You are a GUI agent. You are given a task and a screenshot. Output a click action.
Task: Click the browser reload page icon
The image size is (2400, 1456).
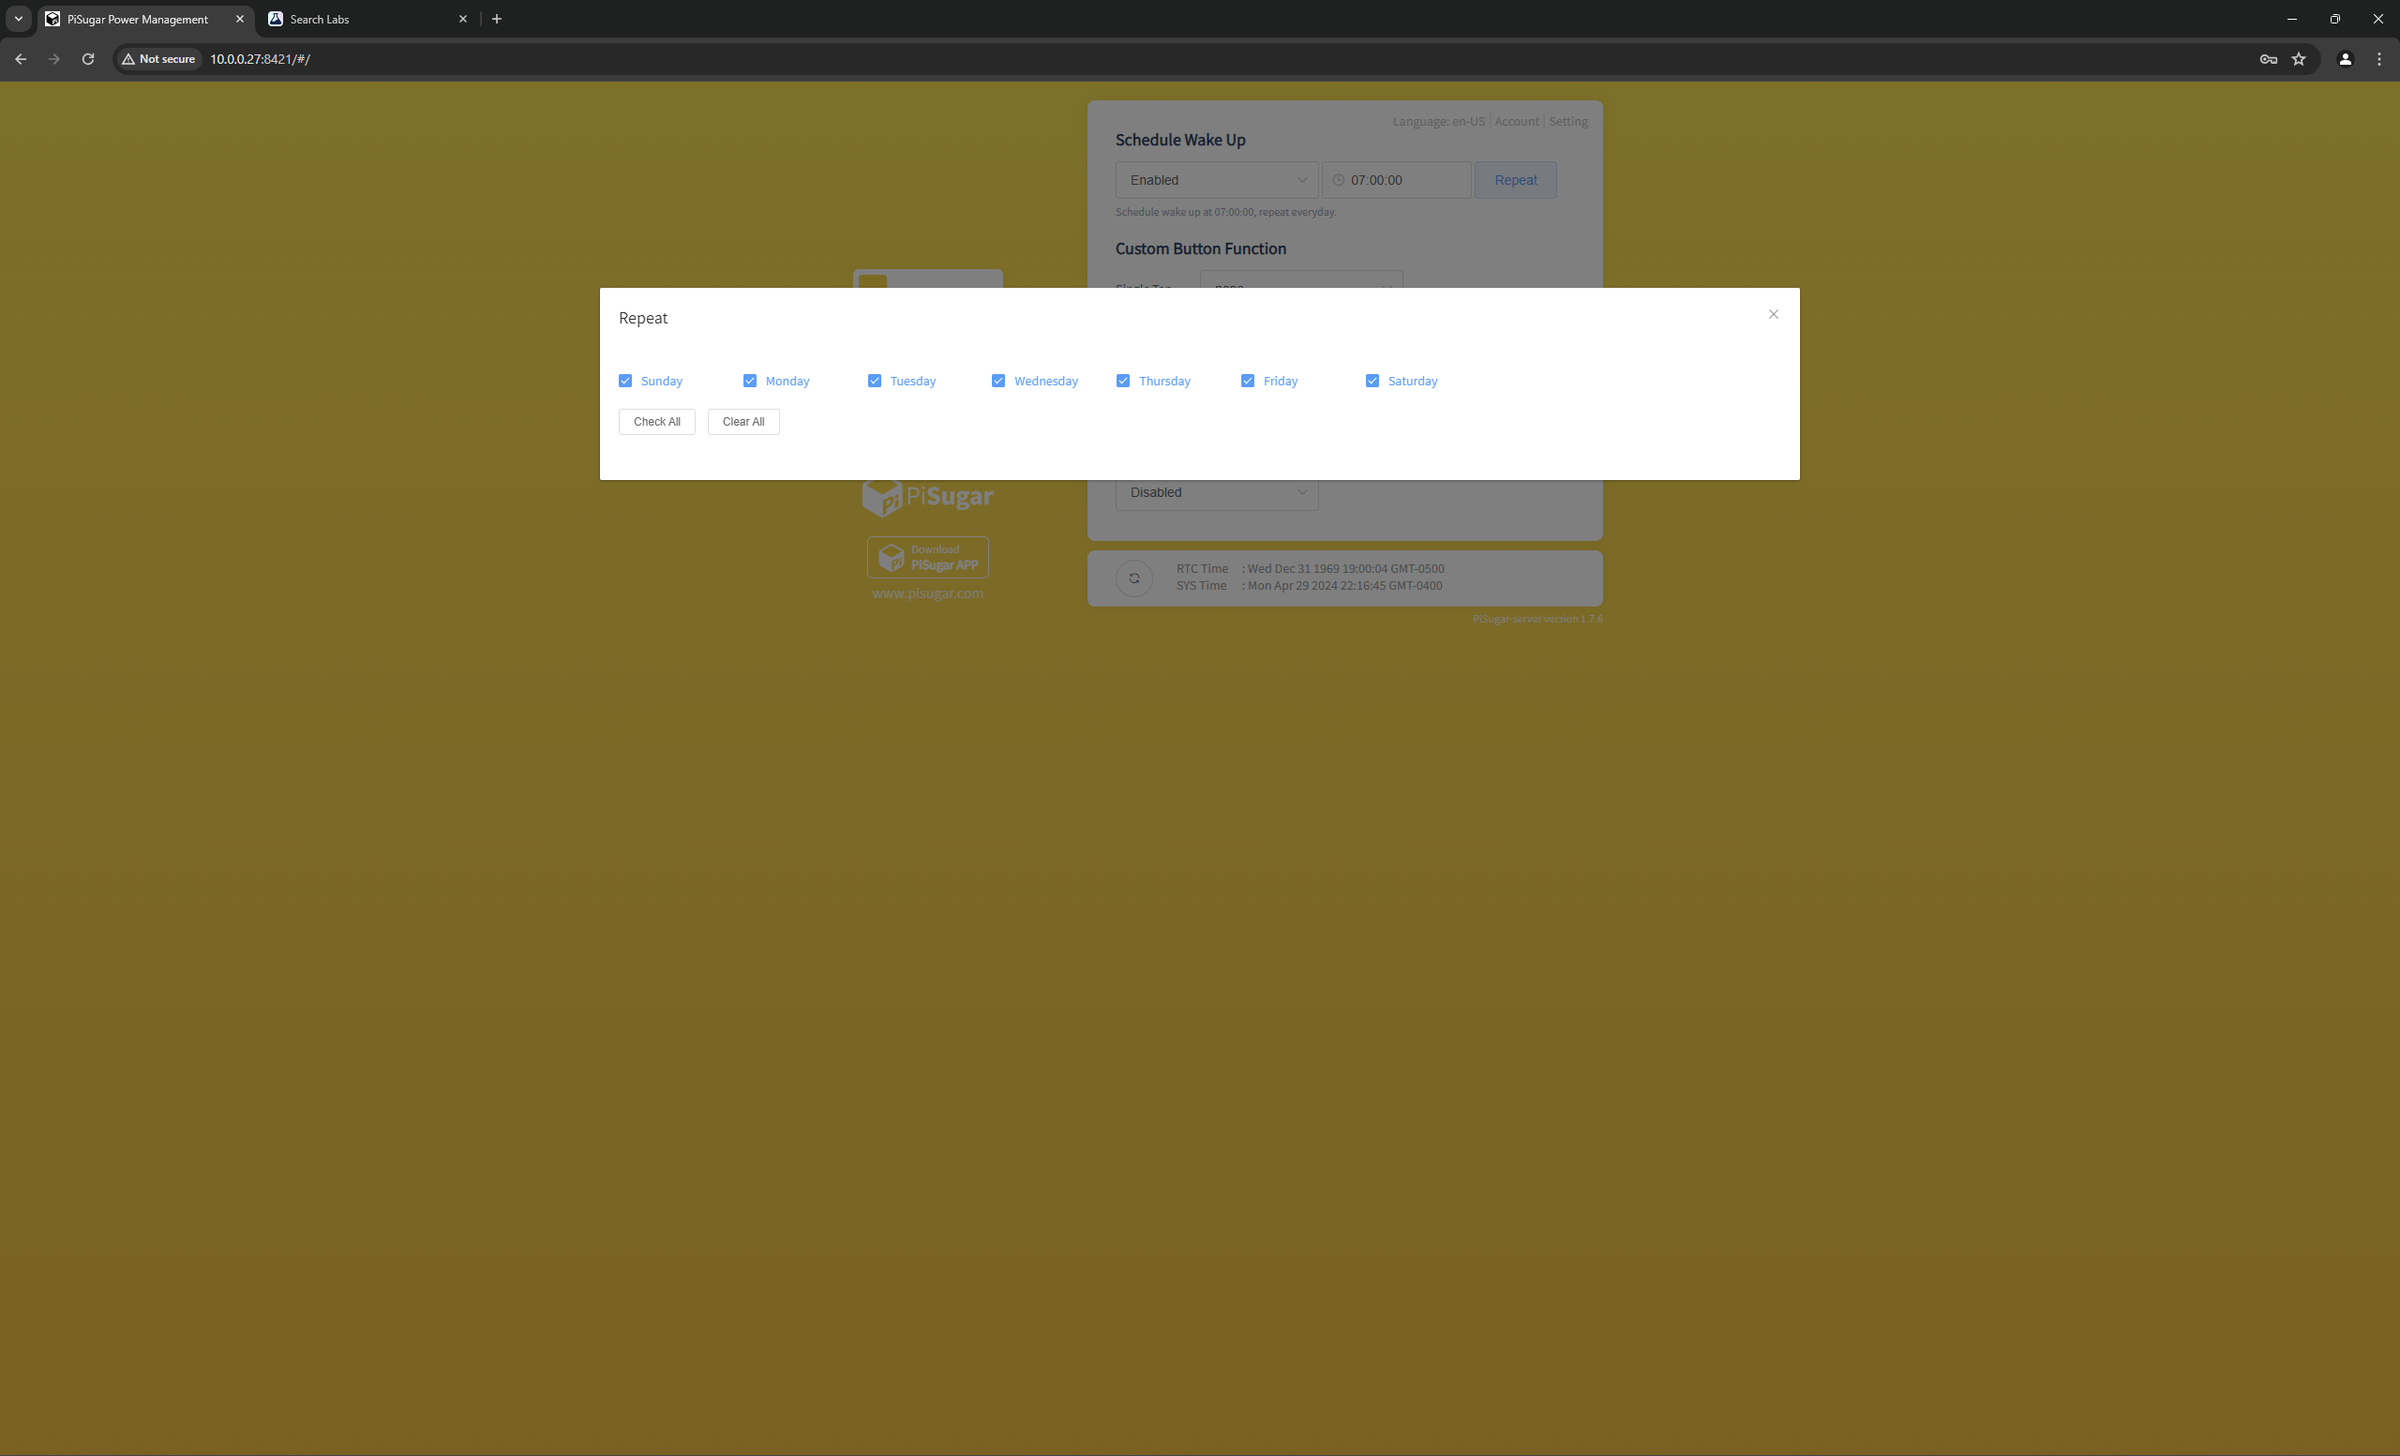point(88,59)
